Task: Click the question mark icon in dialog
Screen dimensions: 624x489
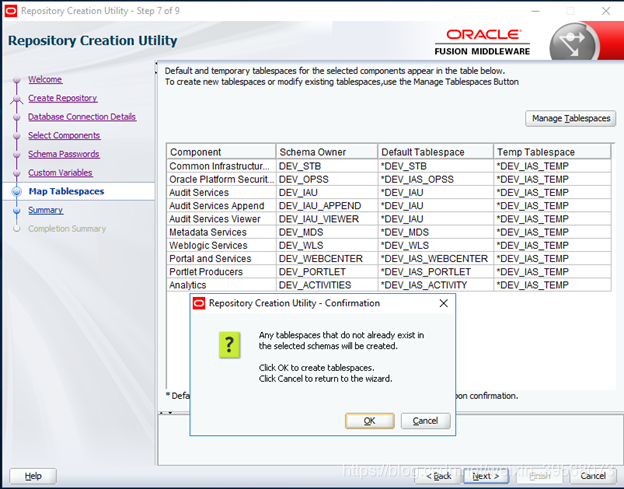Action: (x=229, y=345)
